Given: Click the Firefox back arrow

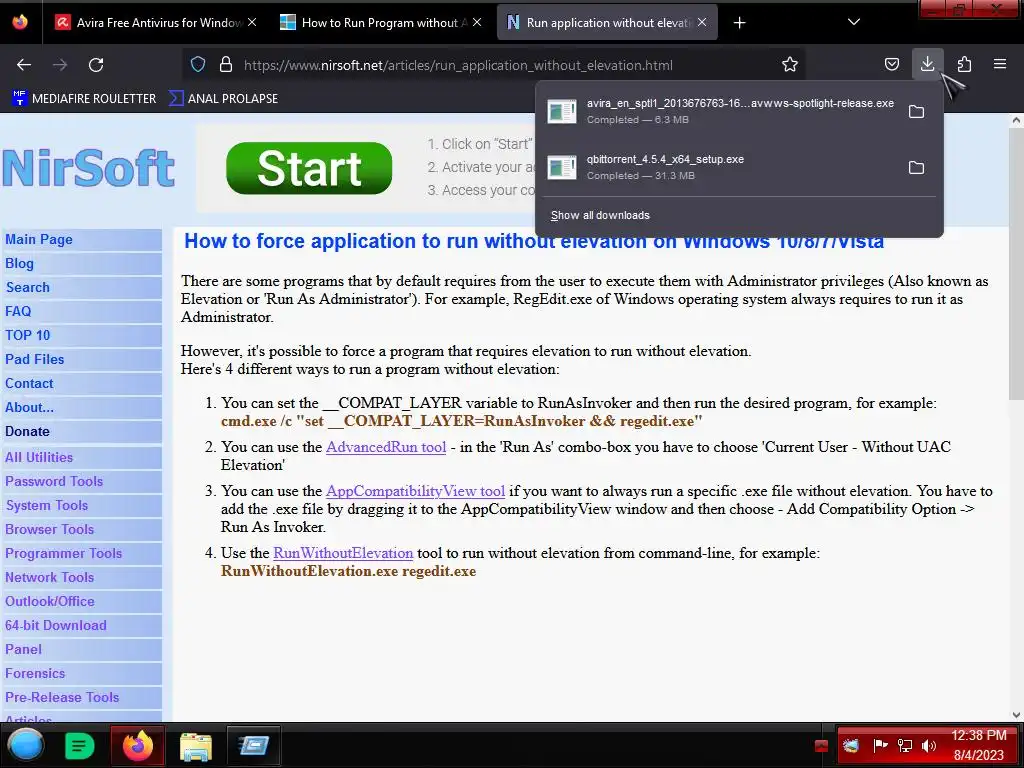Looking at the screenshot, I should pyautogui.click(x=24, y=65).
